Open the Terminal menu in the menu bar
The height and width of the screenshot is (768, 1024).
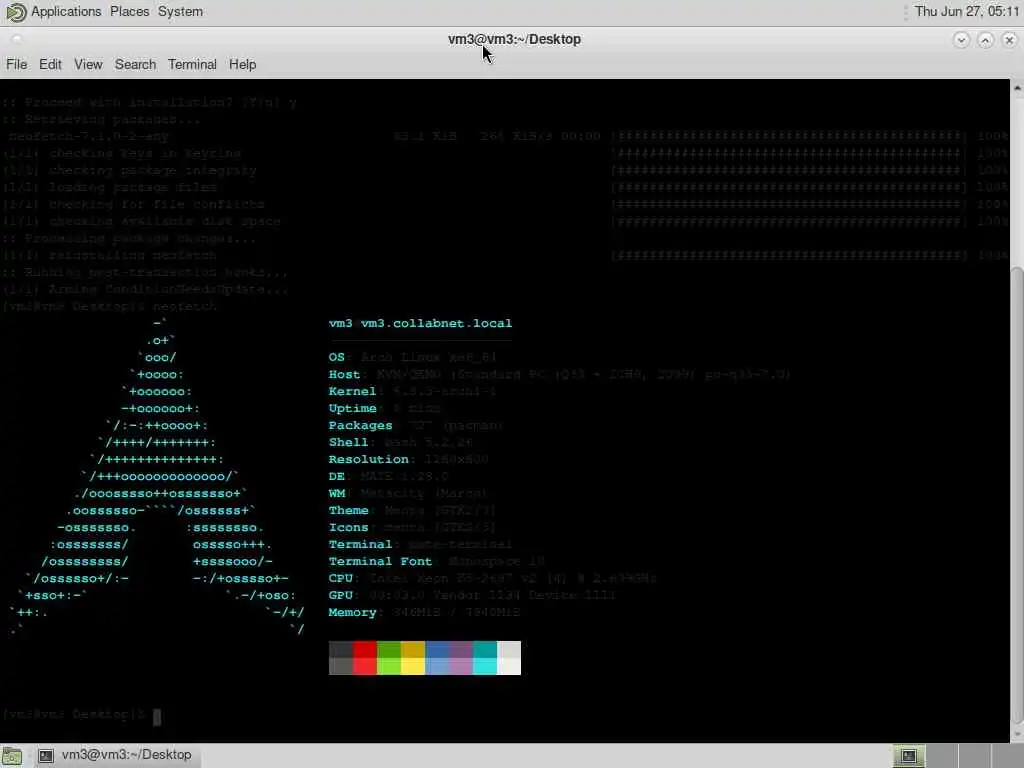[x=192, y=64]
